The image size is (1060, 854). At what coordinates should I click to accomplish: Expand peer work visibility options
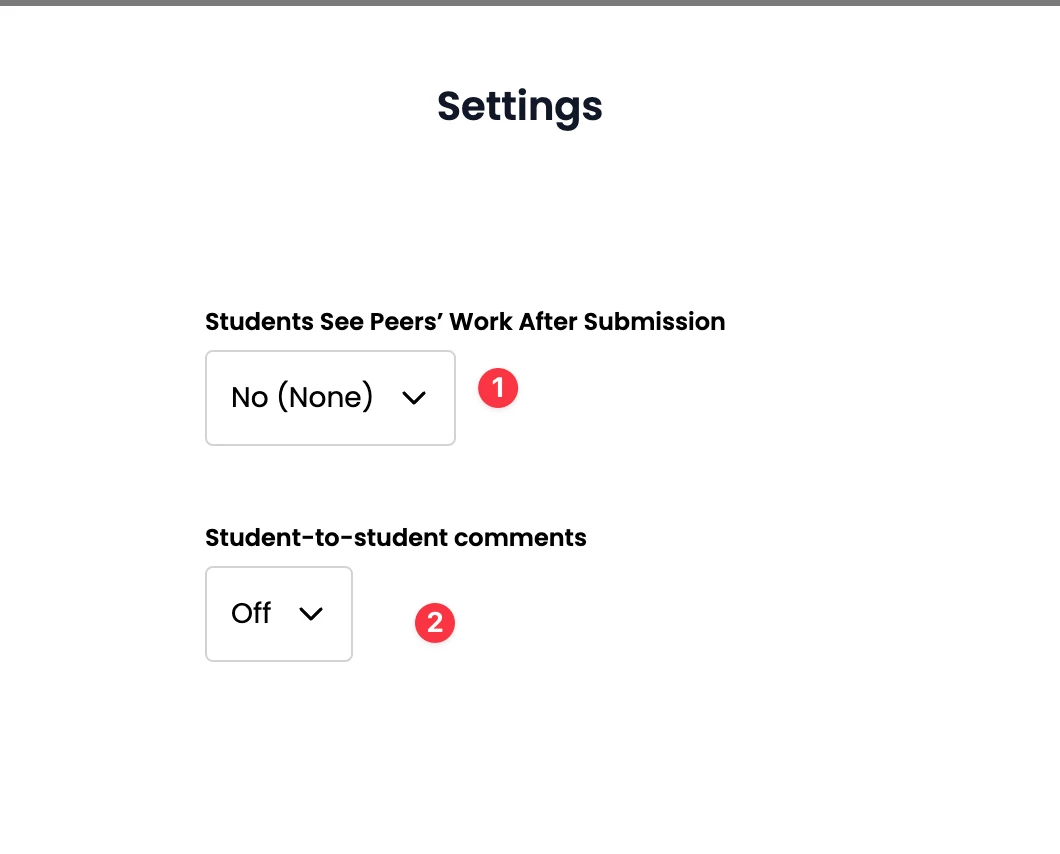click(x=330, y=398)
